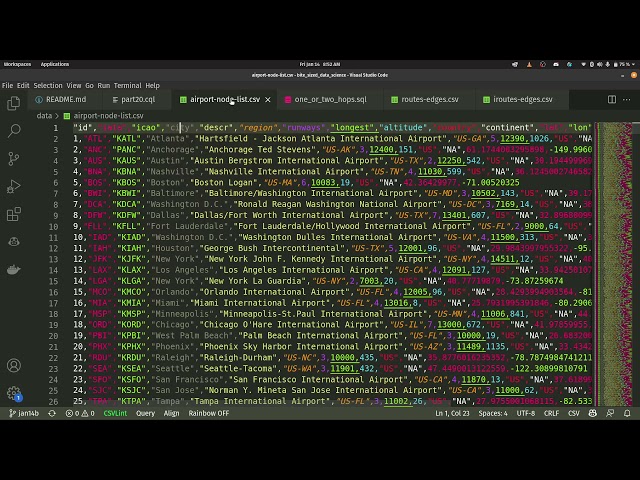Select the CRLF line ending selector
The width and height of the screenshot is (640, 480).
click(551, 413)
